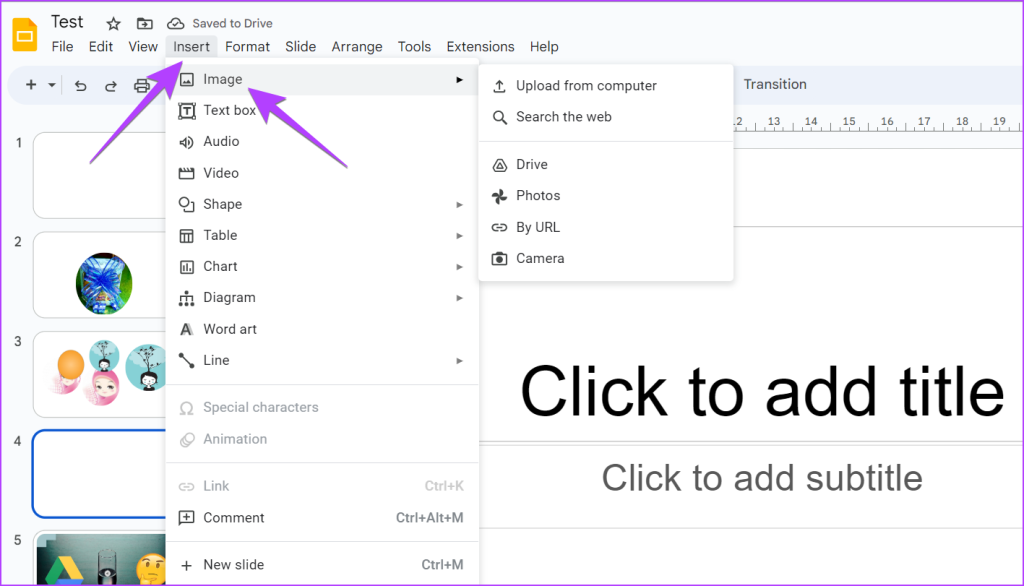Image resolution: width=1024 pixels, height=586 pixels.
Task: Star the Test presentation
Action: 113,23
